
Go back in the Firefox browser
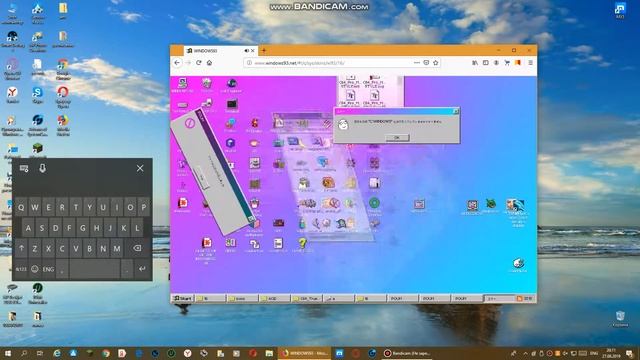point(177,63)
